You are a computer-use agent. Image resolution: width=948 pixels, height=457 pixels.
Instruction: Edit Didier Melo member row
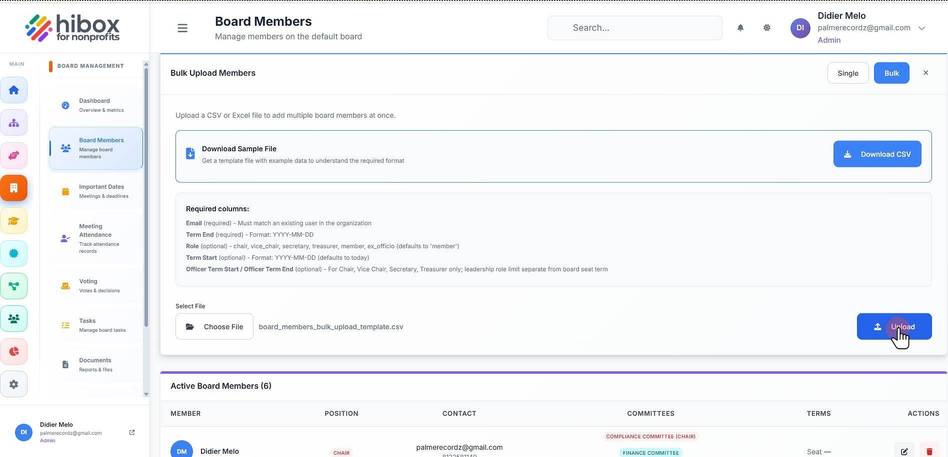[904, 452]
